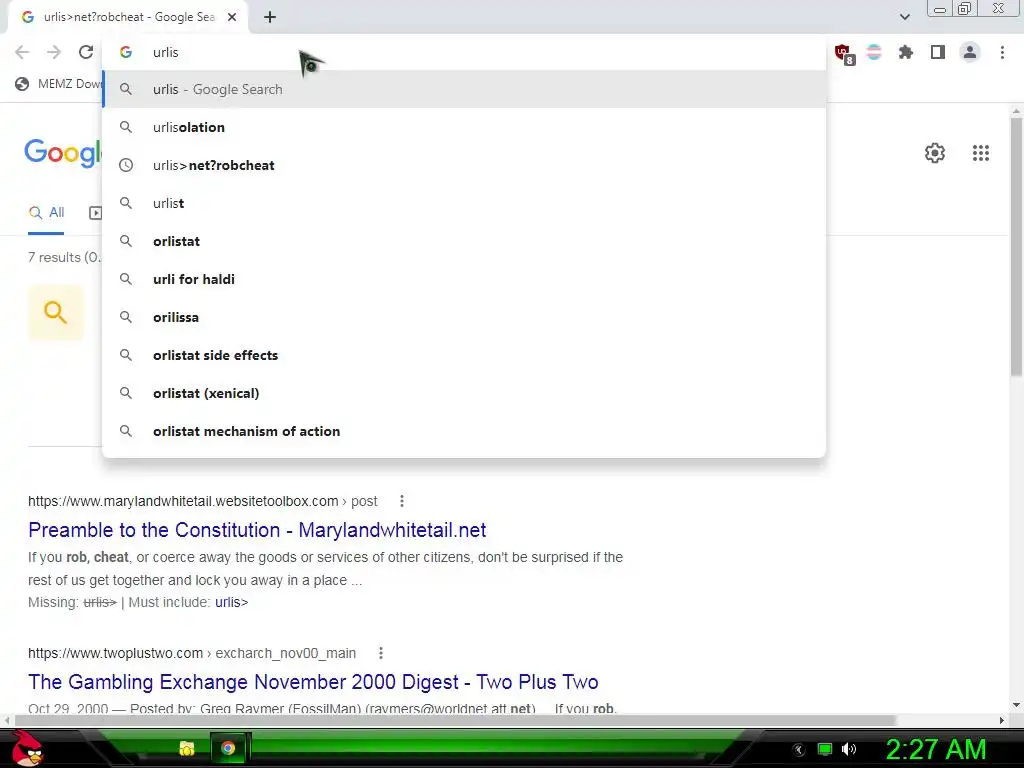
Task: Open the Angry Birds start button
Action: 27,748
